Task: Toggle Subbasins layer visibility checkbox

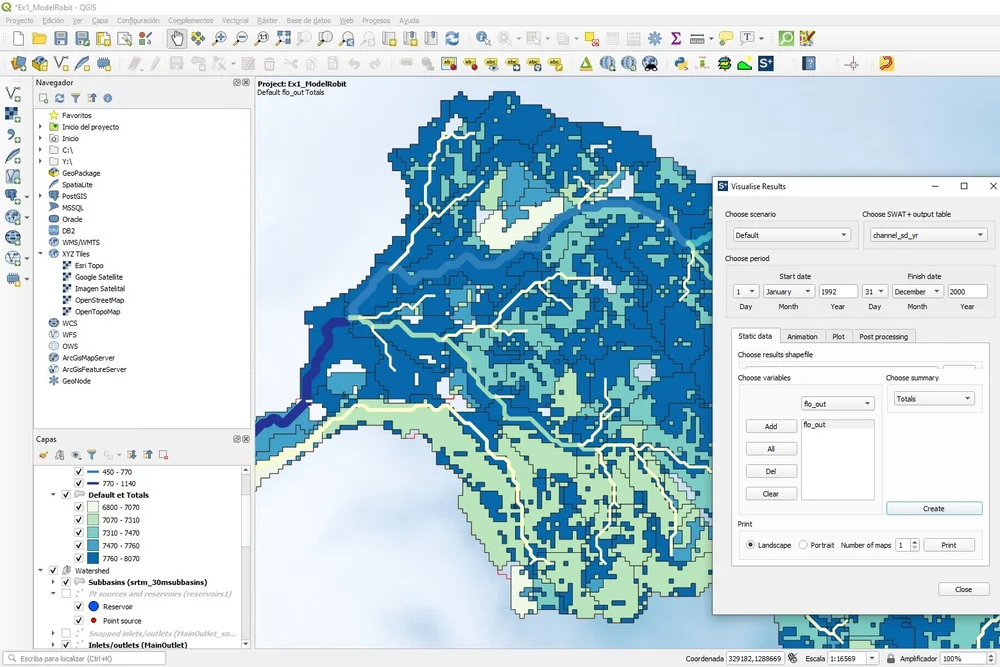Action: (x=66, y=582)
